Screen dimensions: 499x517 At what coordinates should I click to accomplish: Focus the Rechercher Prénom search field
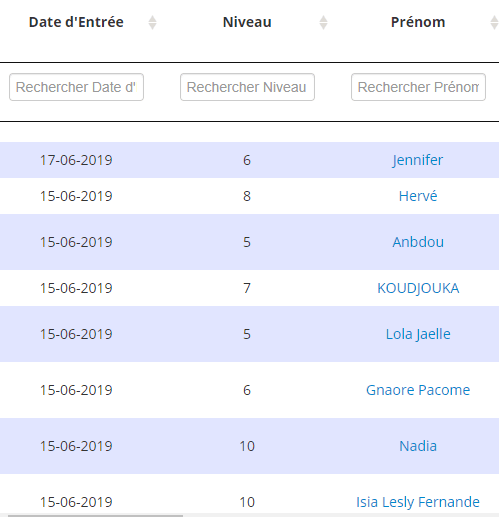[x=418, y=87]
